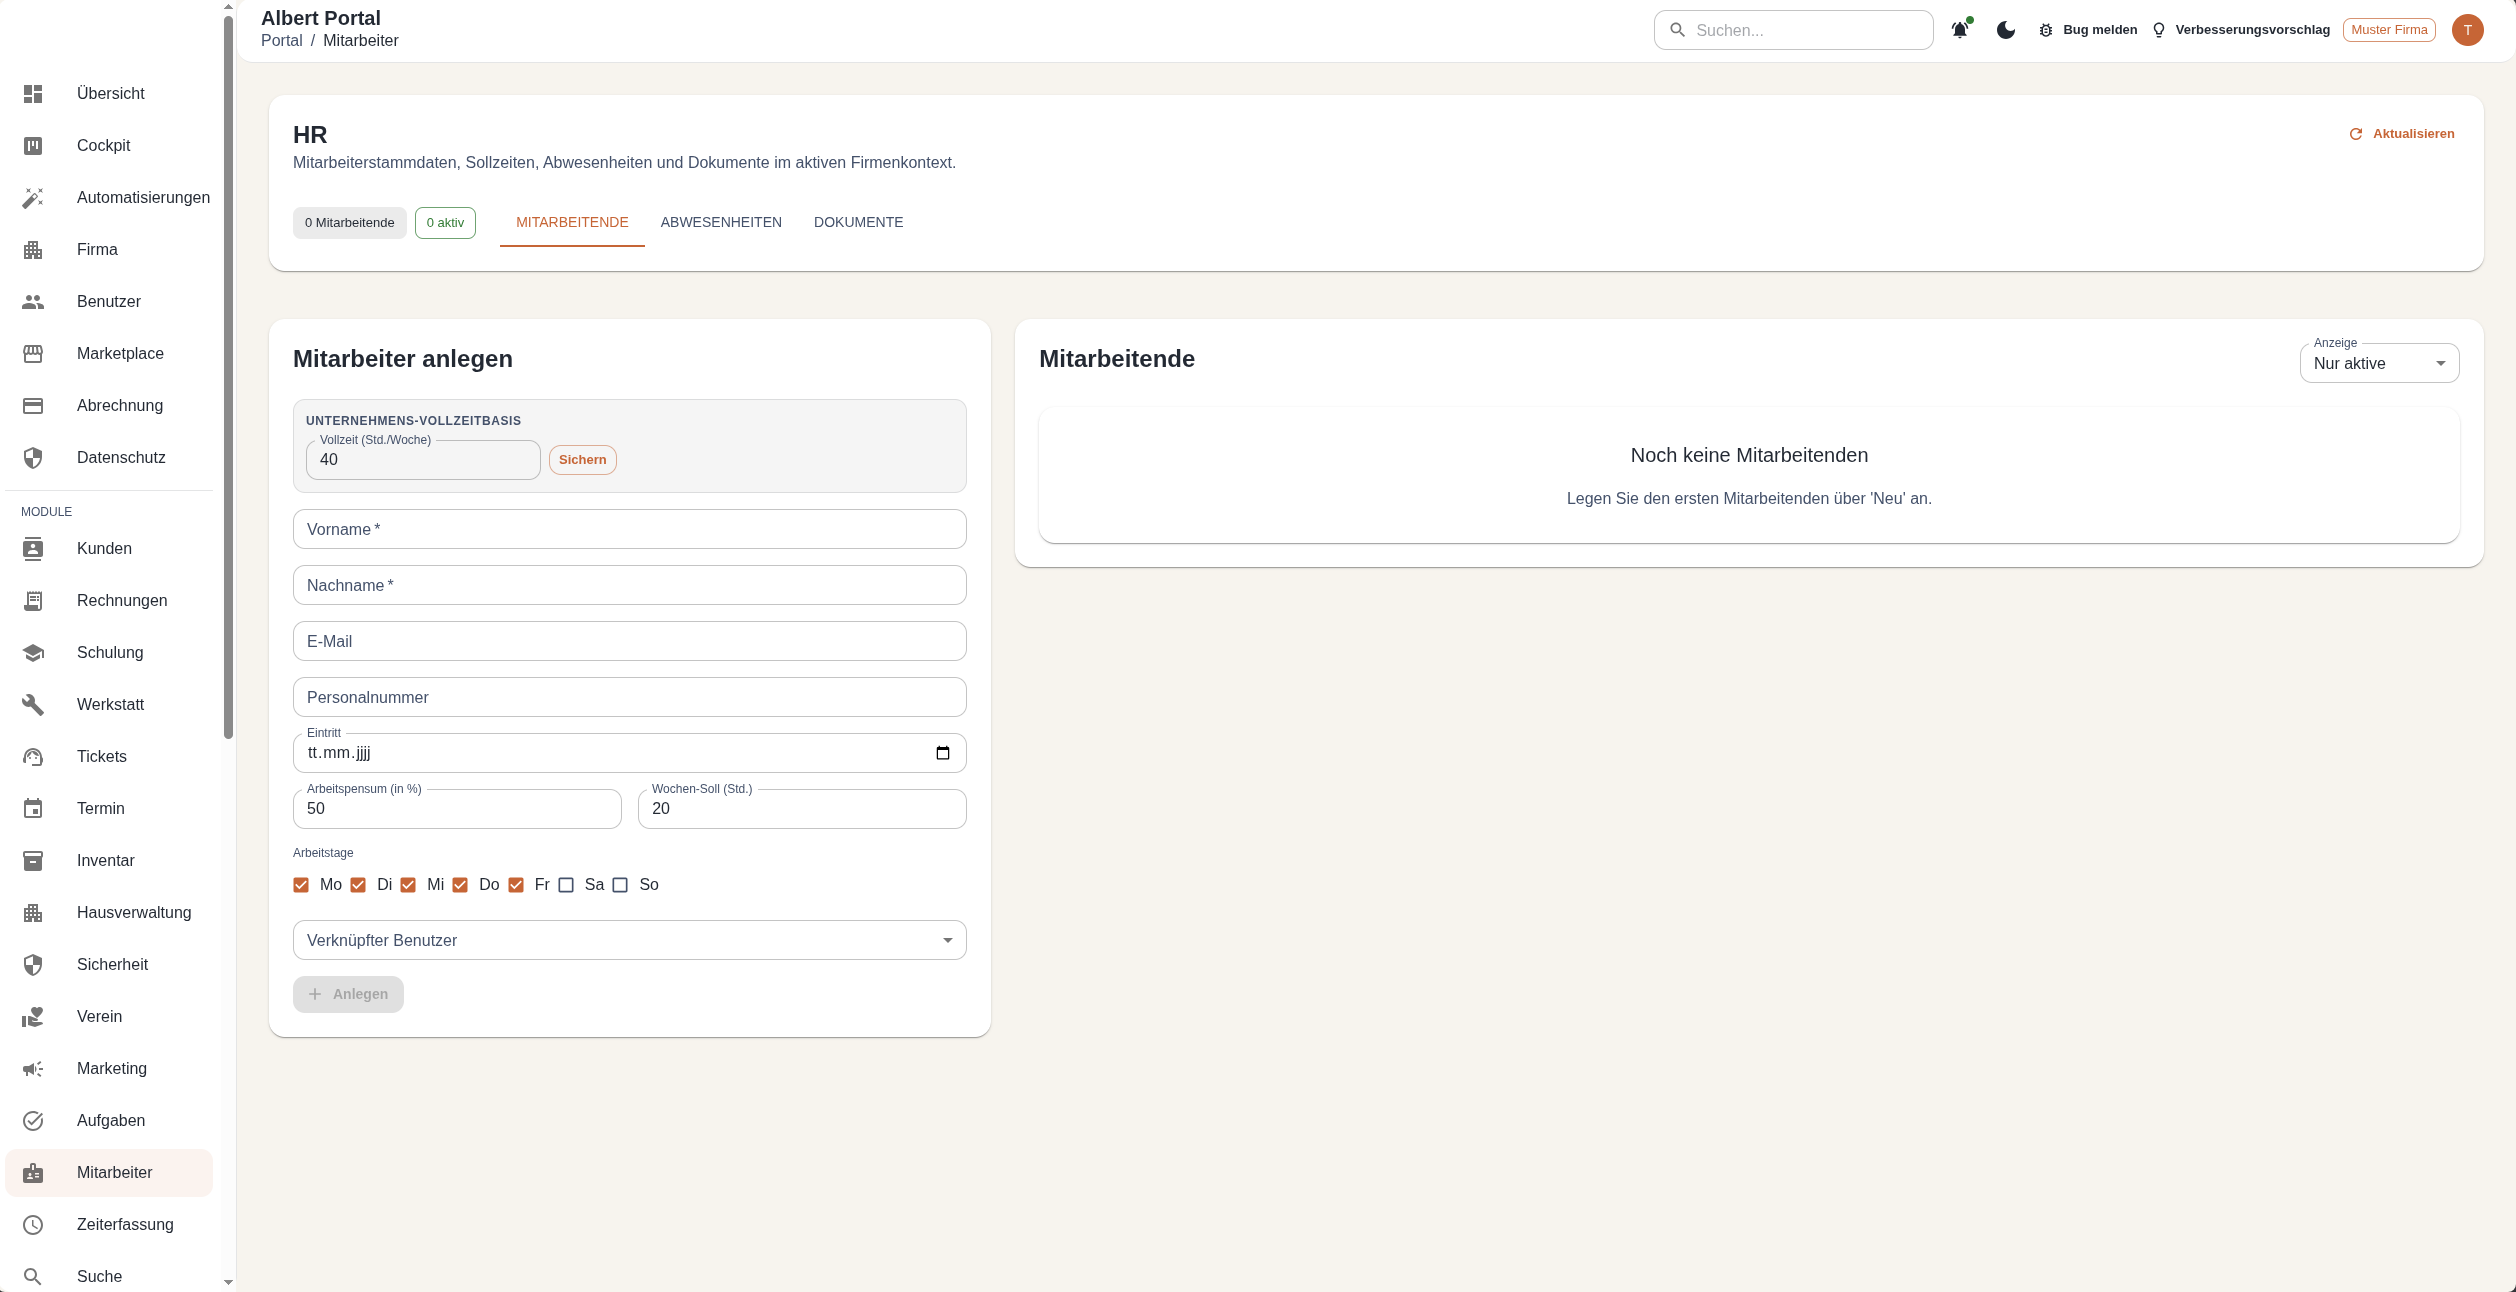Click the Verbesserungsvorschlag button
This screenshot has width=2516, height=1292.
[2241, 30]
